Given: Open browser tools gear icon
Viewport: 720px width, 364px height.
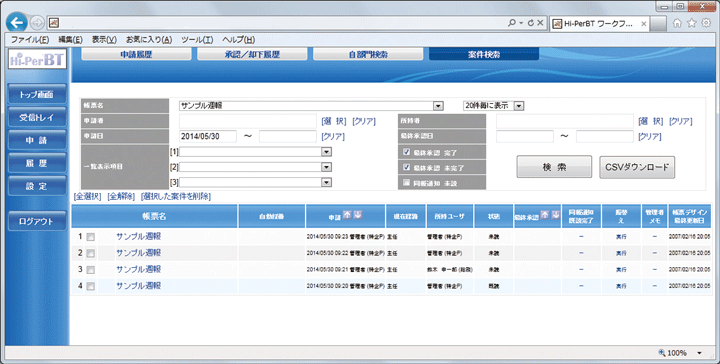Looking at the screenshot, I should pyautogui.click(x=706, y=23).
